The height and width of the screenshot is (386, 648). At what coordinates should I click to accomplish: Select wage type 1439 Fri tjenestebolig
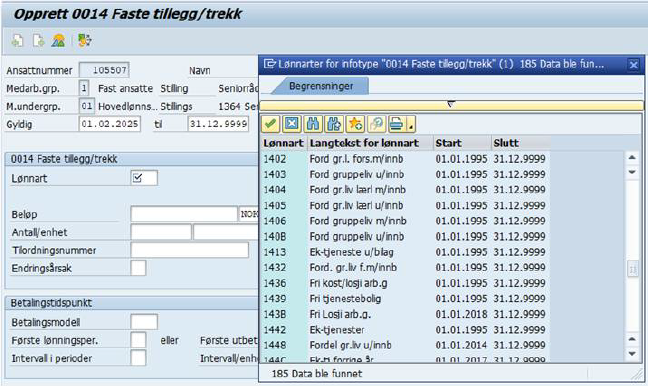(405, 298)
